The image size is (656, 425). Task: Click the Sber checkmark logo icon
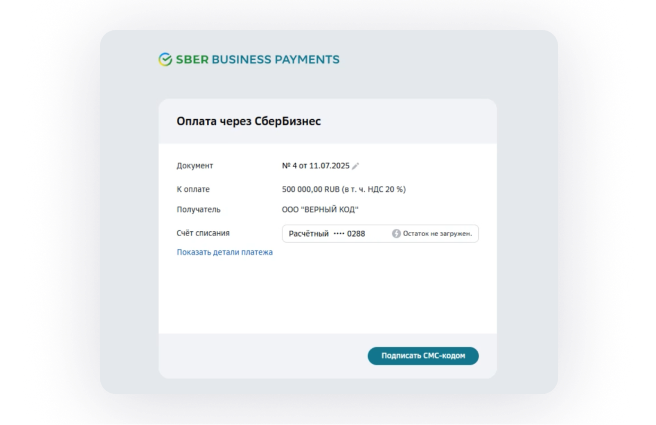[x=165, y=59]
